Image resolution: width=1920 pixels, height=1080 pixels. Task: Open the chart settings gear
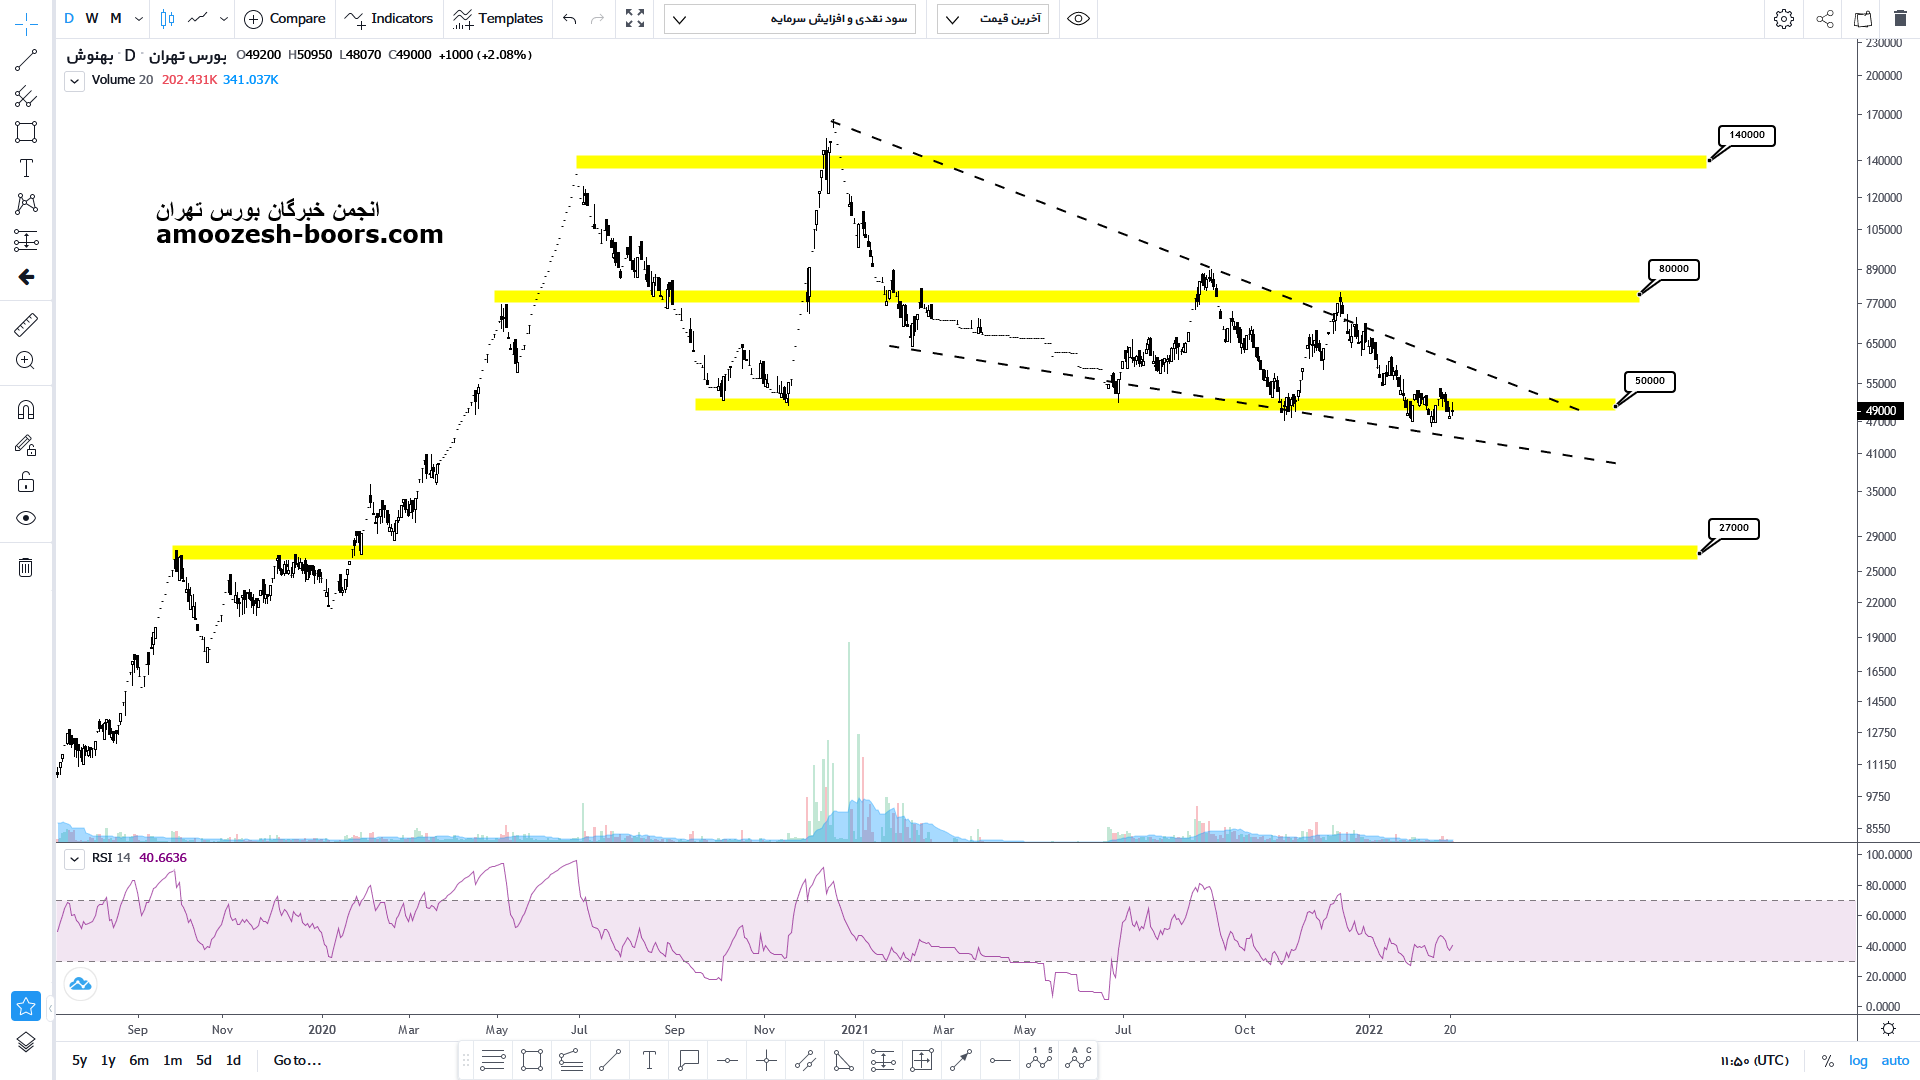(1783, 19)
